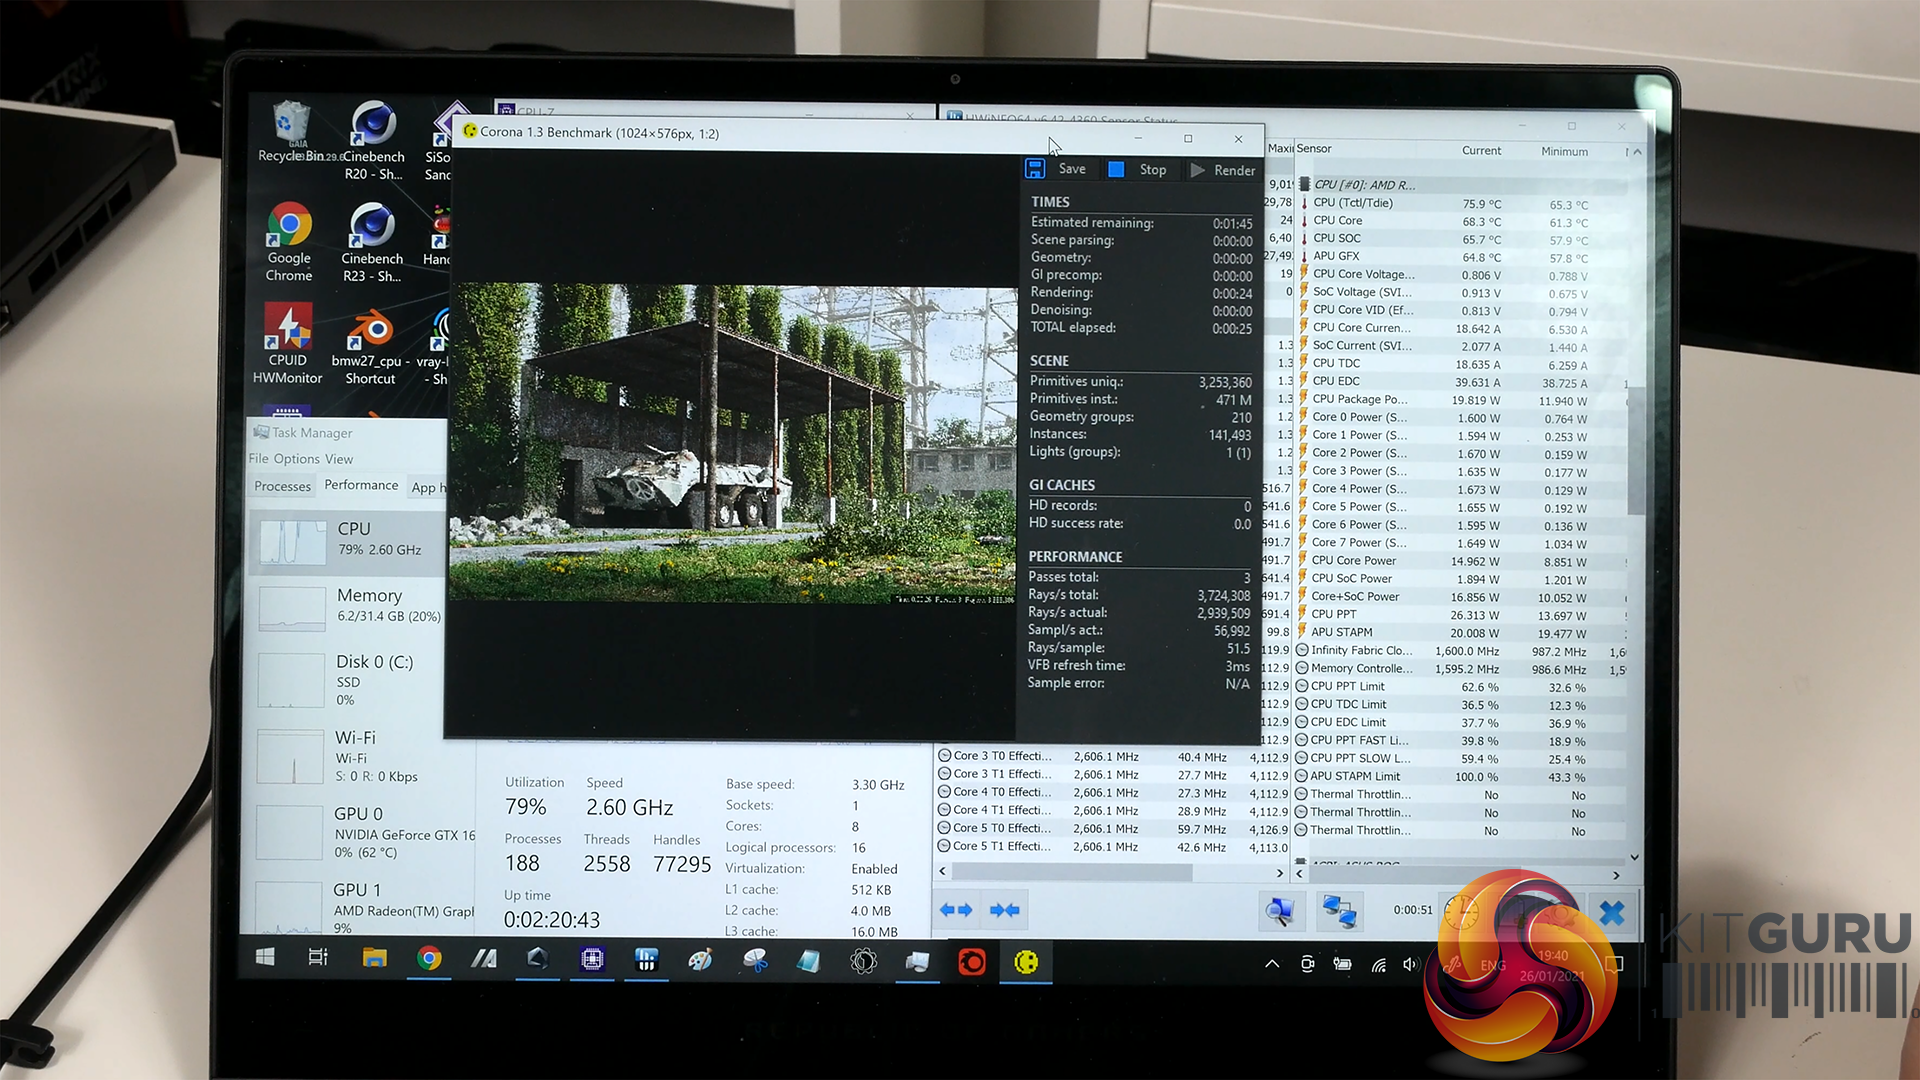The image size is (1920, 1080).
Task: Click HWiNFO networked computers icon
Action: tap(1339, 911)
